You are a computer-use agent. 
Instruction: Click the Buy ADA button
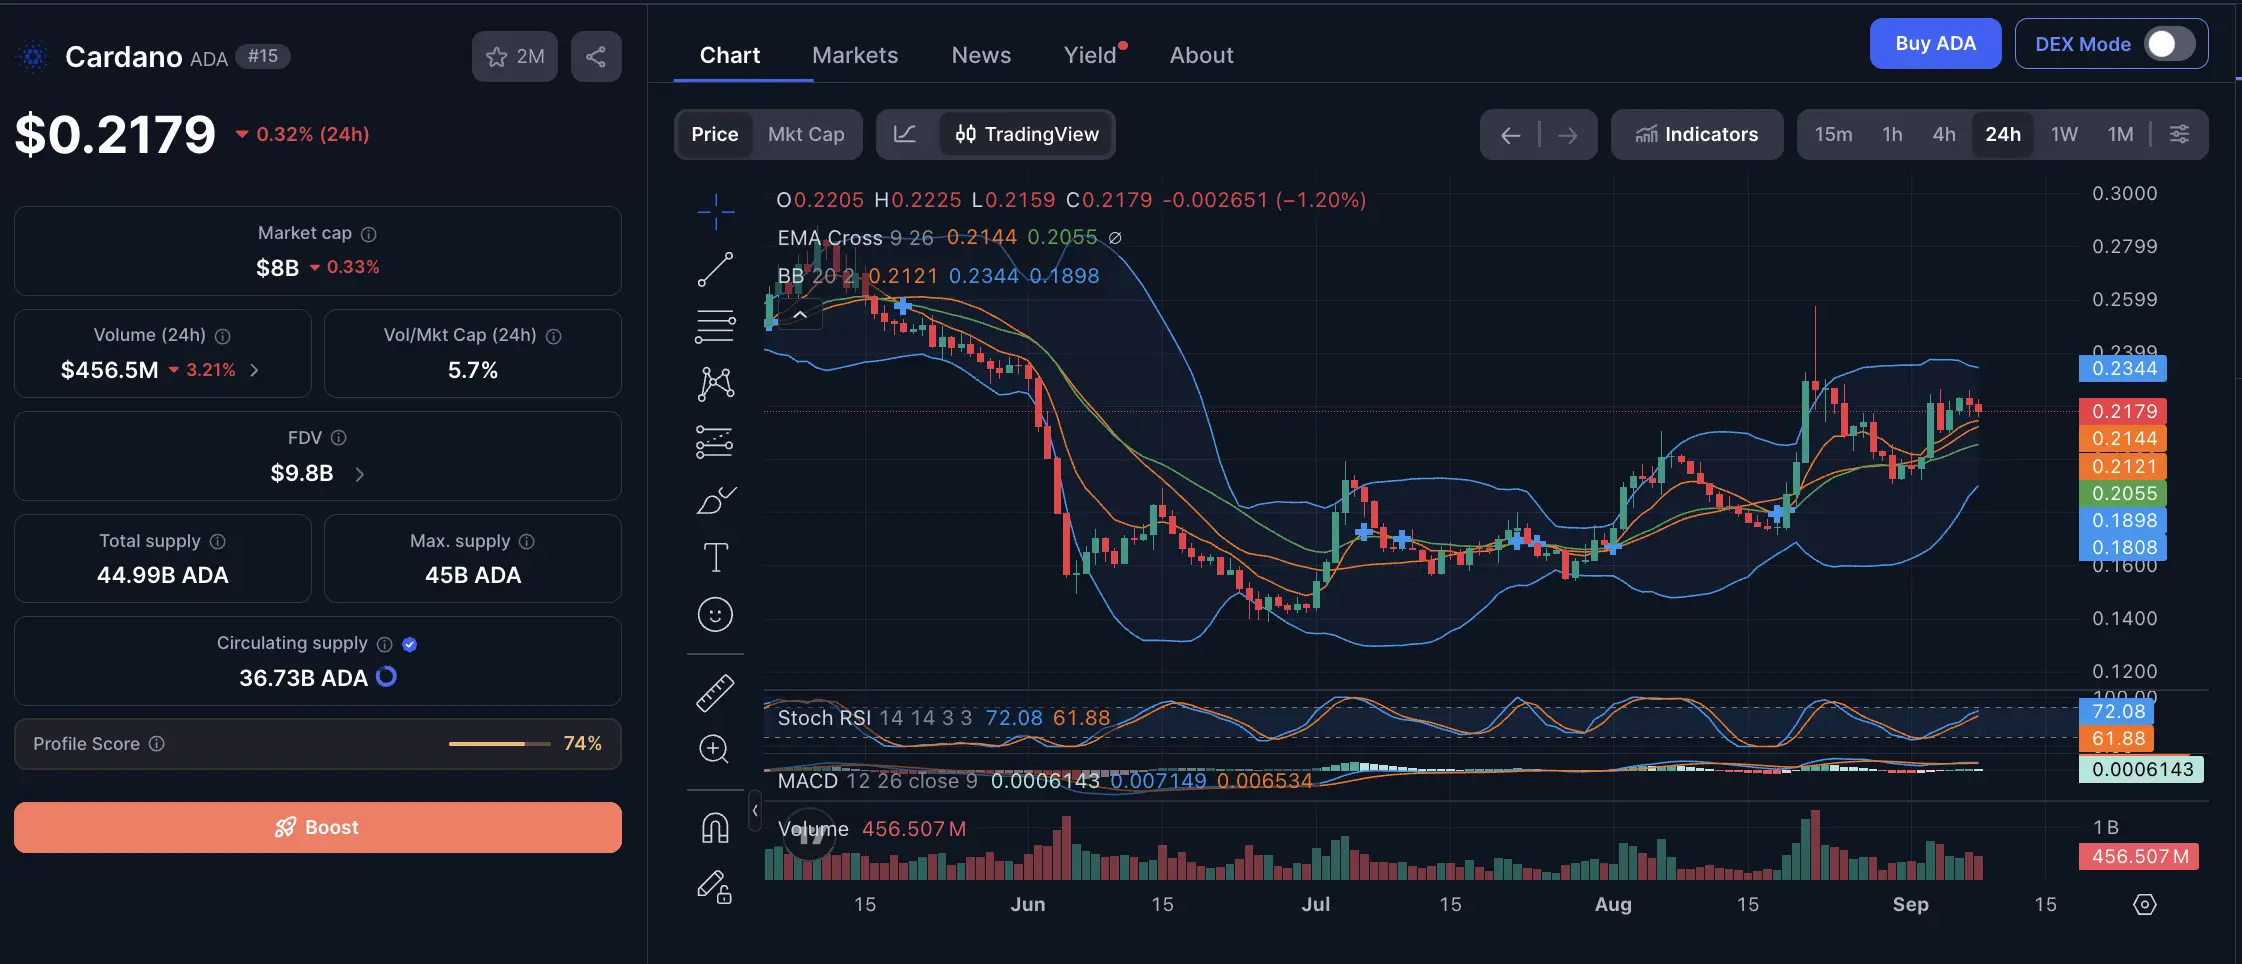click(x=1936, y=44)
